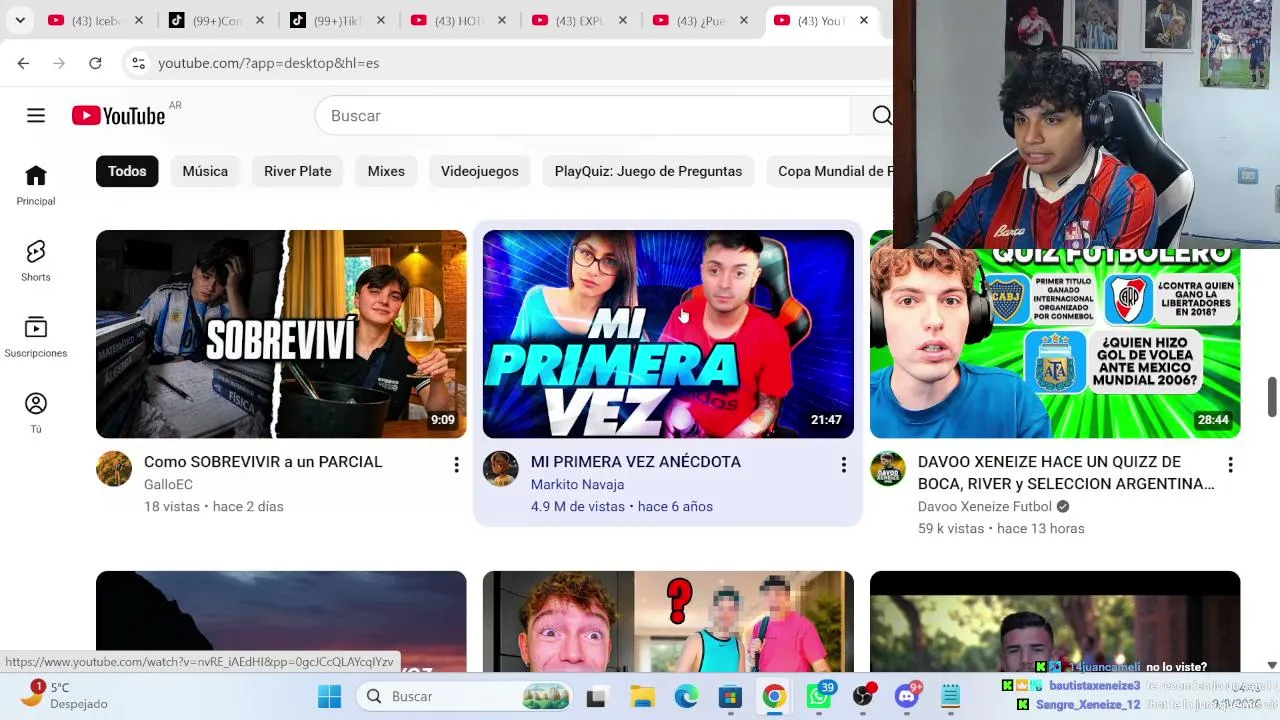This screenshot has width=1280, height=720.
Task: Switch to Chrome in the taskbar
Action: (x=774, y=696)
